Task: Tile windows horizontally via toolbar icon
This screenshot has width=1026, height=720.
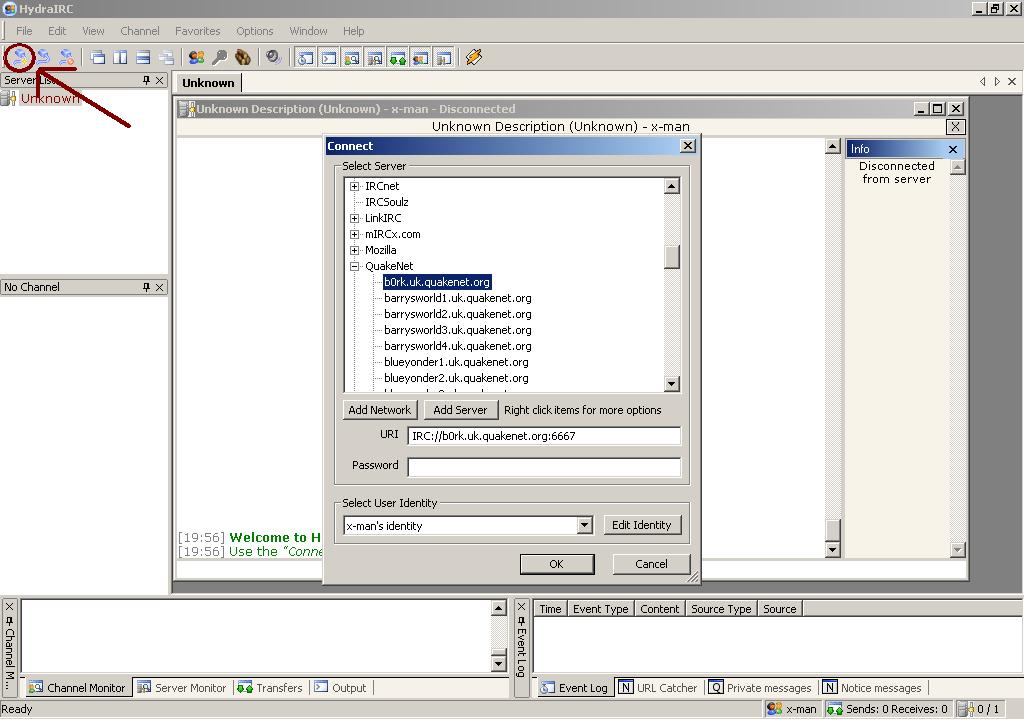Action: pos(143,58)
